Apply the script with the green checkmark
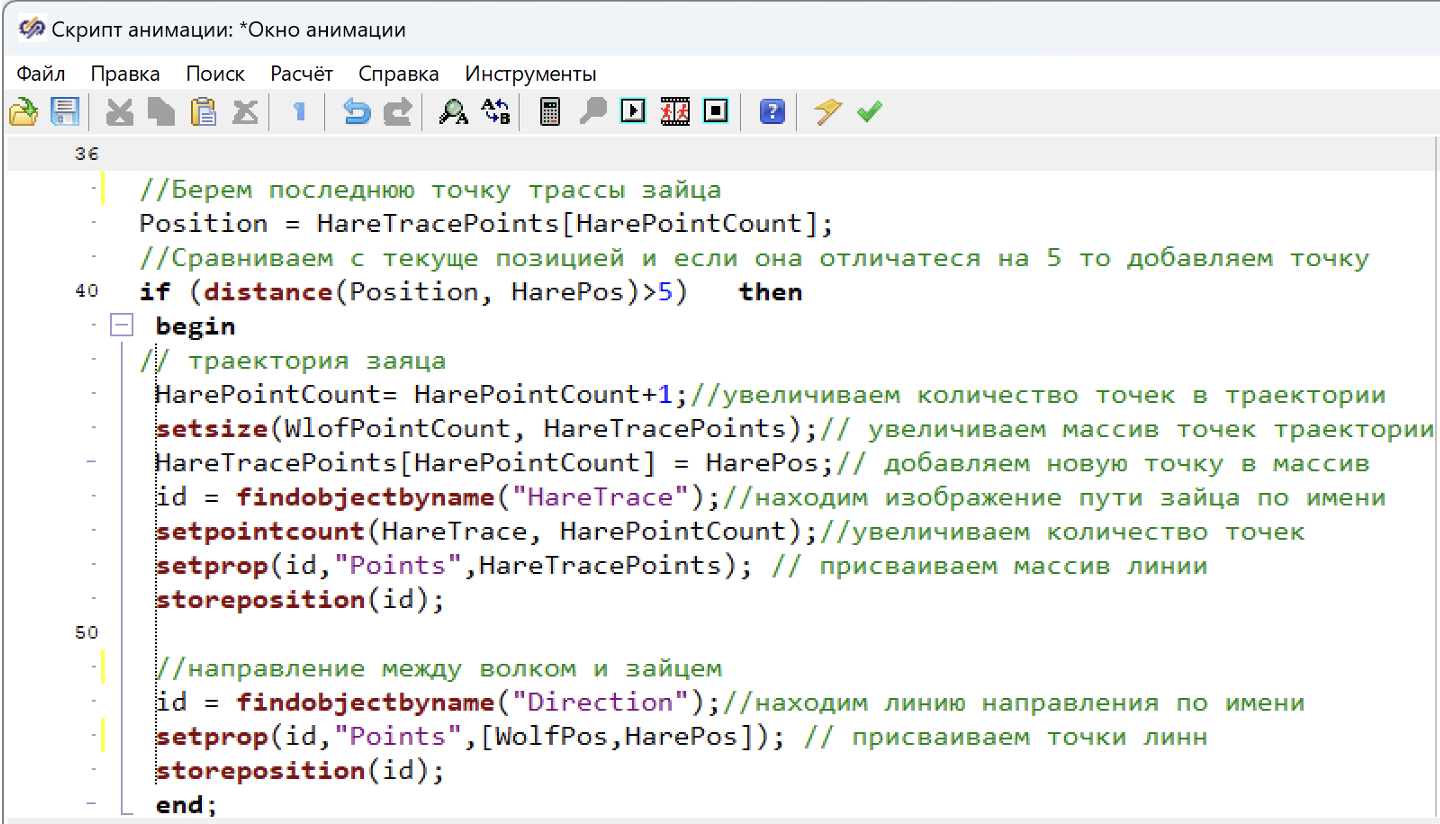 [x=869, y=111]
